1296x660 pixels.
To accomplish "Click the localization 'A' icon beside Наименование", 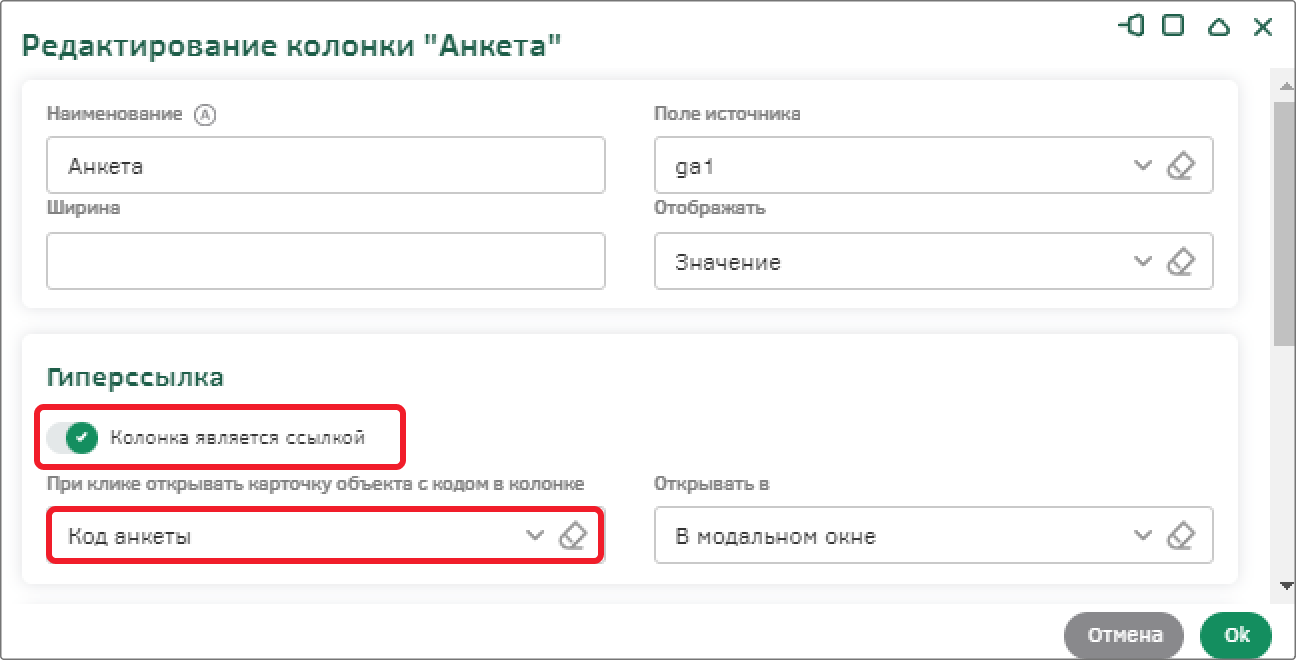I will click(205, 114).
